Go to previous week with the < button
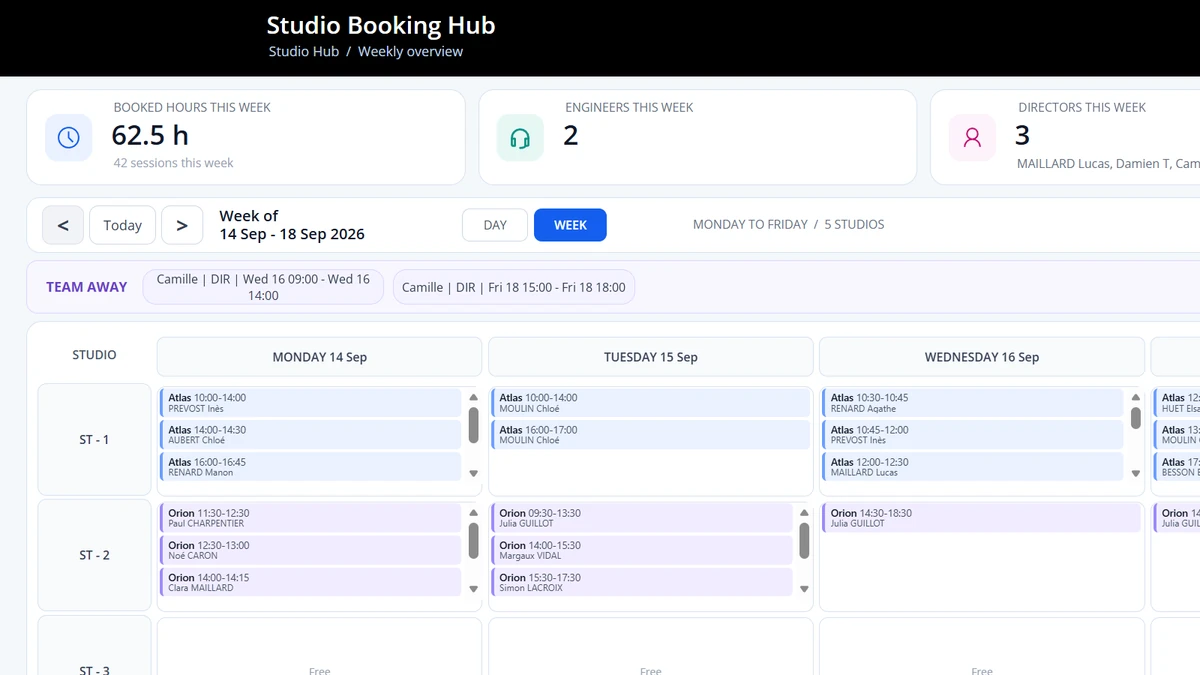This screenshot has width=1200, height=675. tap(63, 225)
